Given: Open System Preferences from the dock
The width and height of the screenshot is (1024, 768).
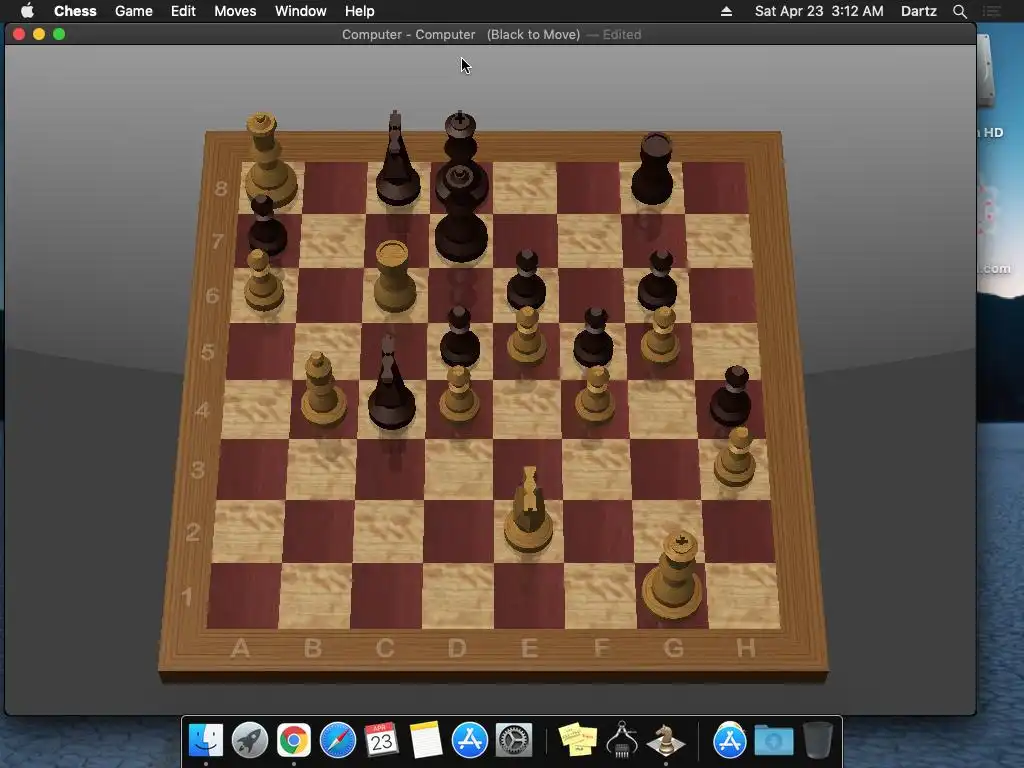Looking at the screenshot, I should (514, 741).
